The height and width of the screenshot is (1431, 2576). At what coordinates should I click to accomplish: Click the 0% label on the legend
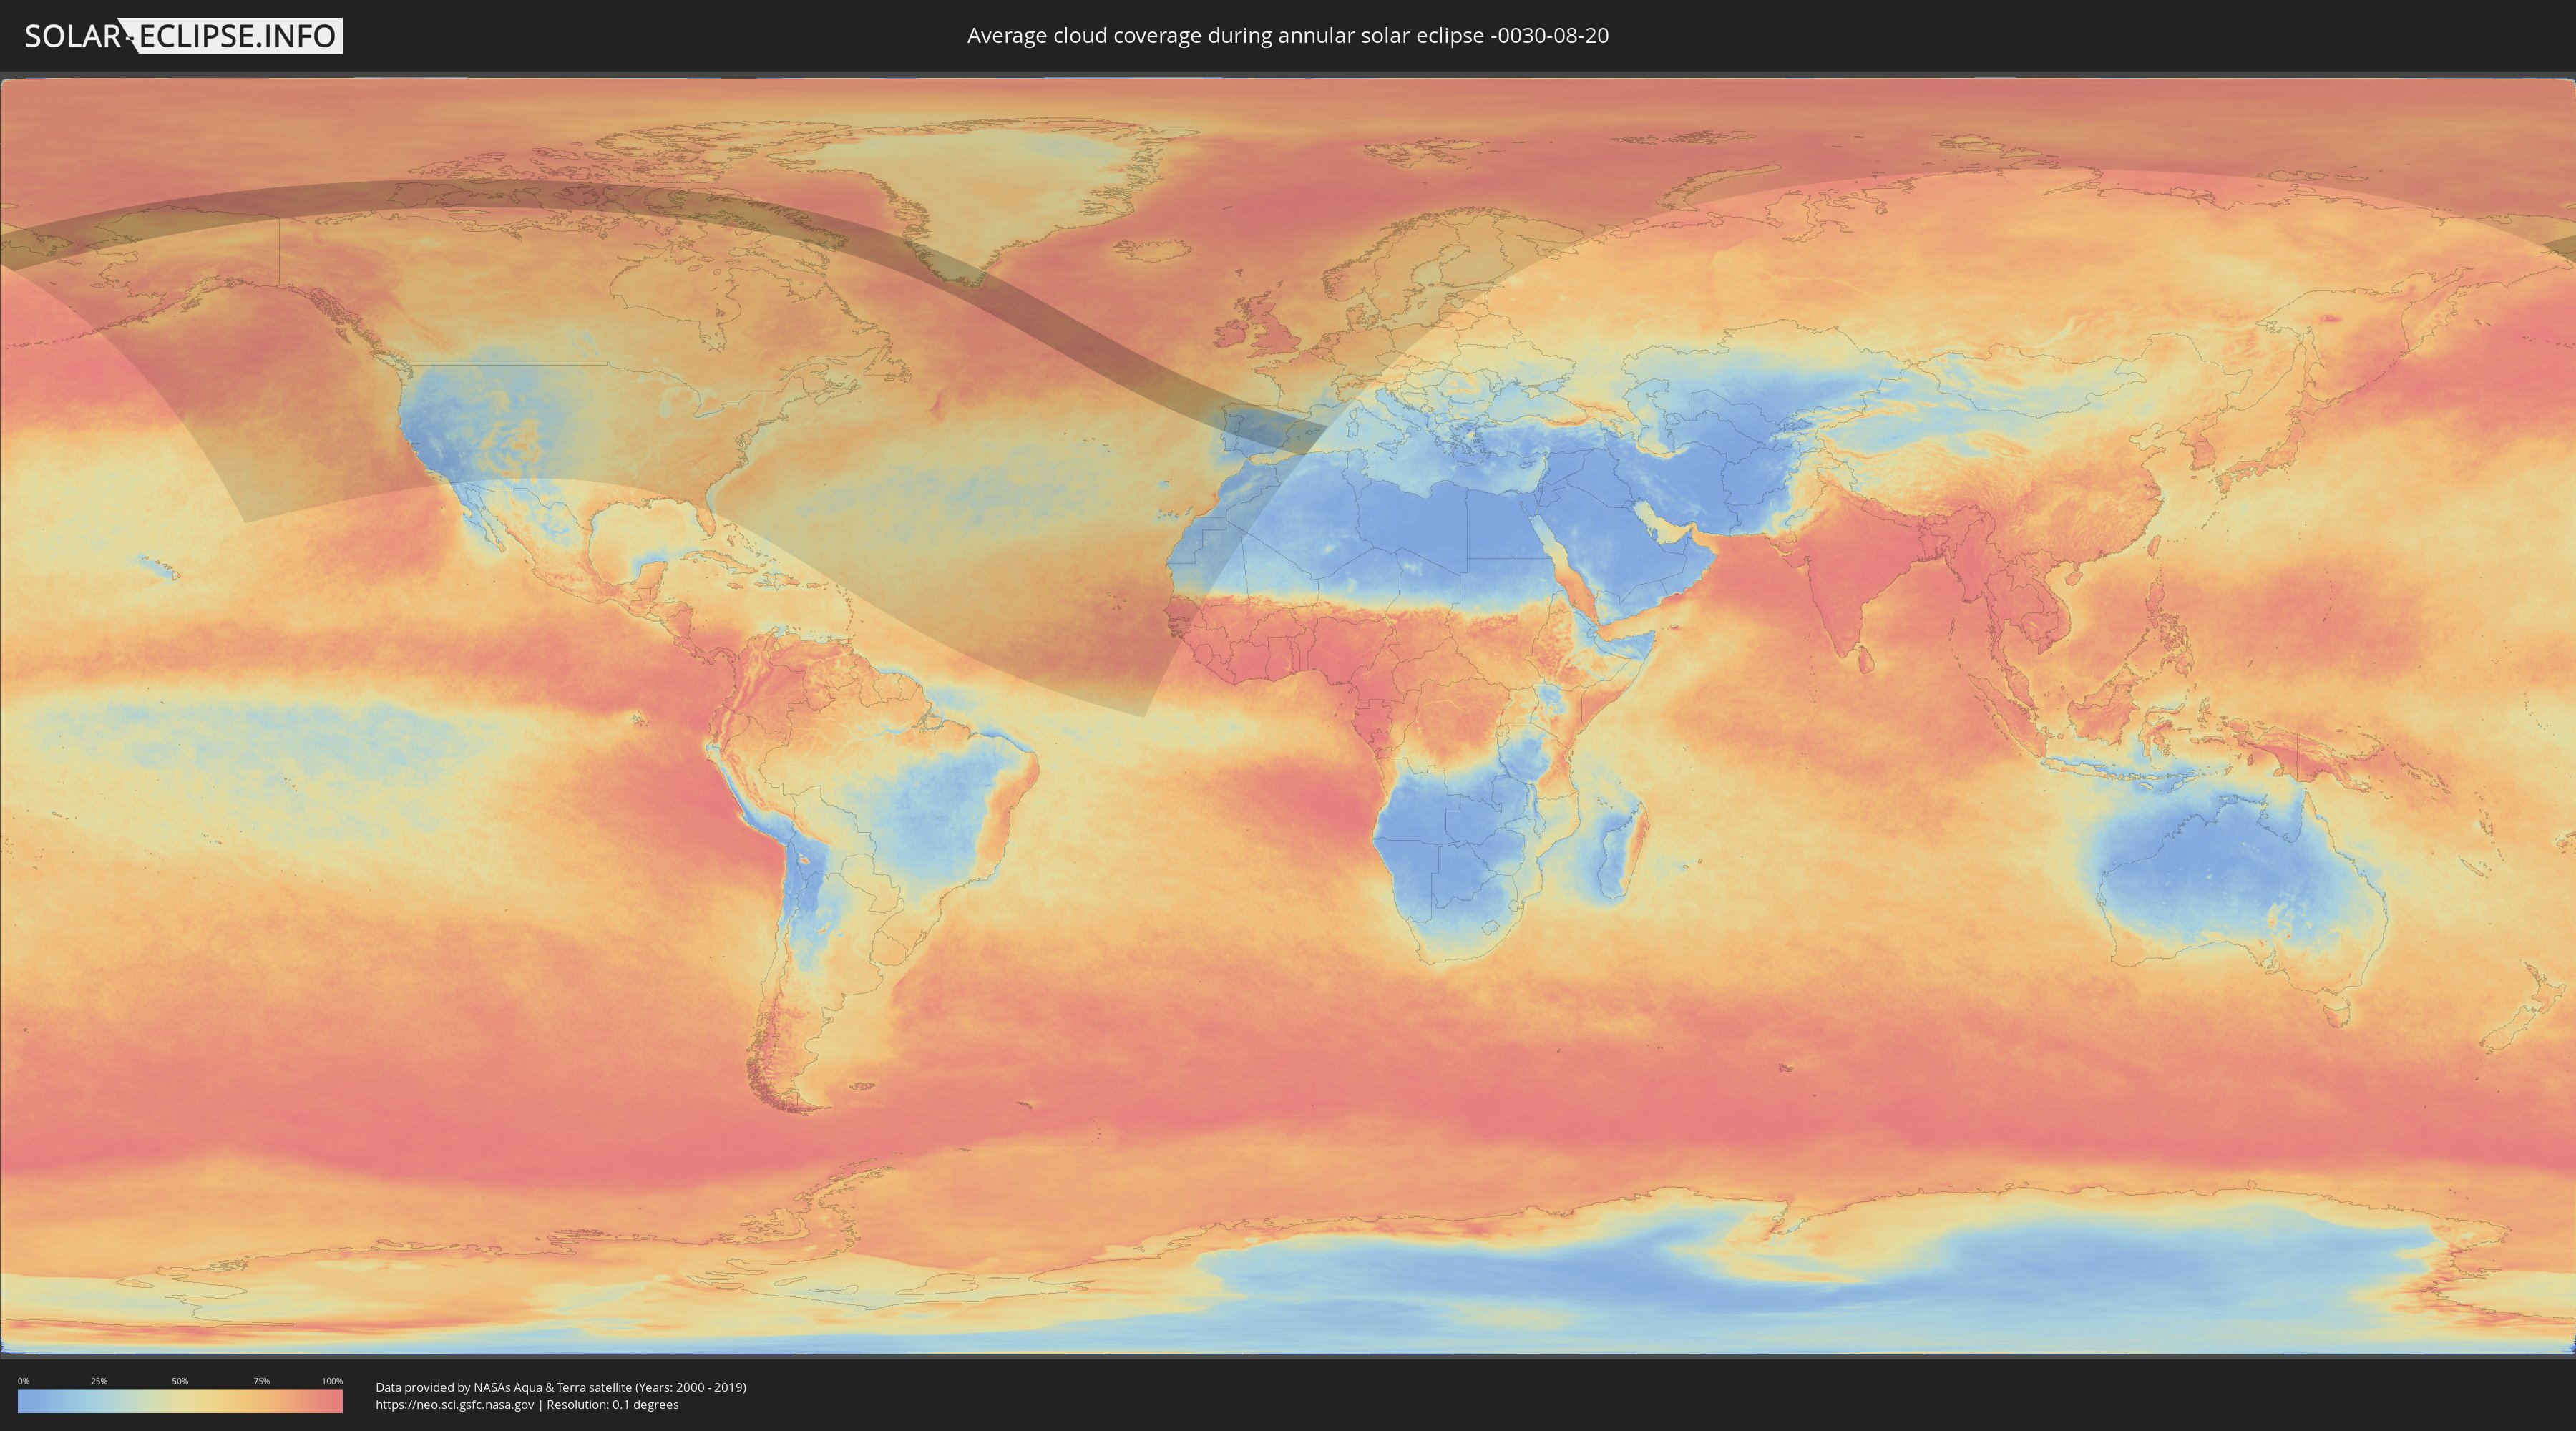[23, 1381]
